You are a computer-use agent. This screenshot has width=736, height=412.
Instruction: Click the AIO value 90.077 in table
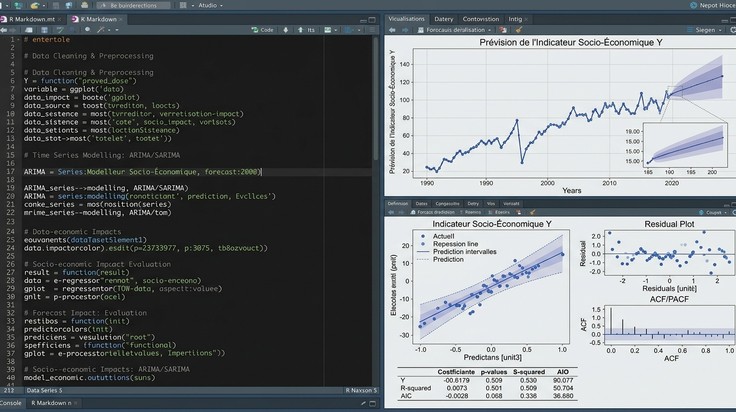pos(563,381)
